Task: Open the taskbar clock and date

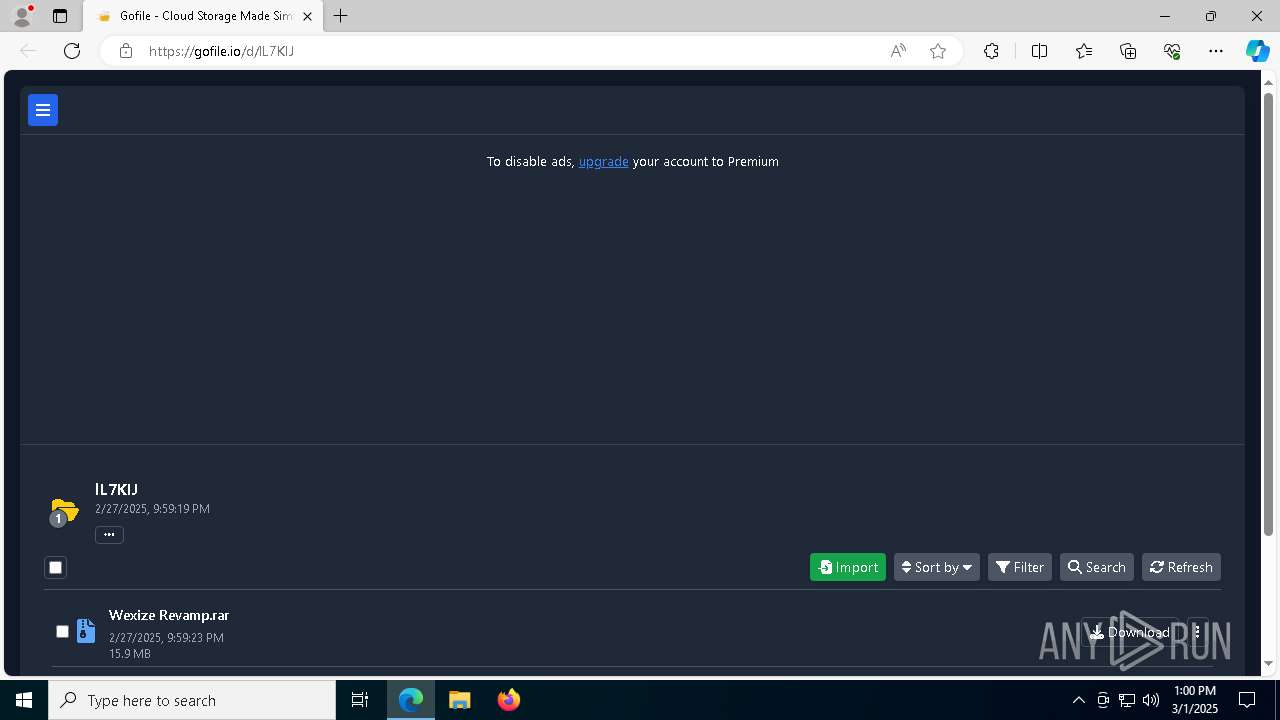Action: click(x=1195, y=700)
